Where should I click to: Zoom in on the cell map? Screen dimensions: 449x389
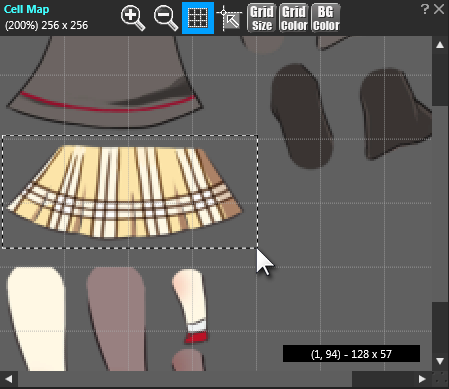[x=133, y=18]
